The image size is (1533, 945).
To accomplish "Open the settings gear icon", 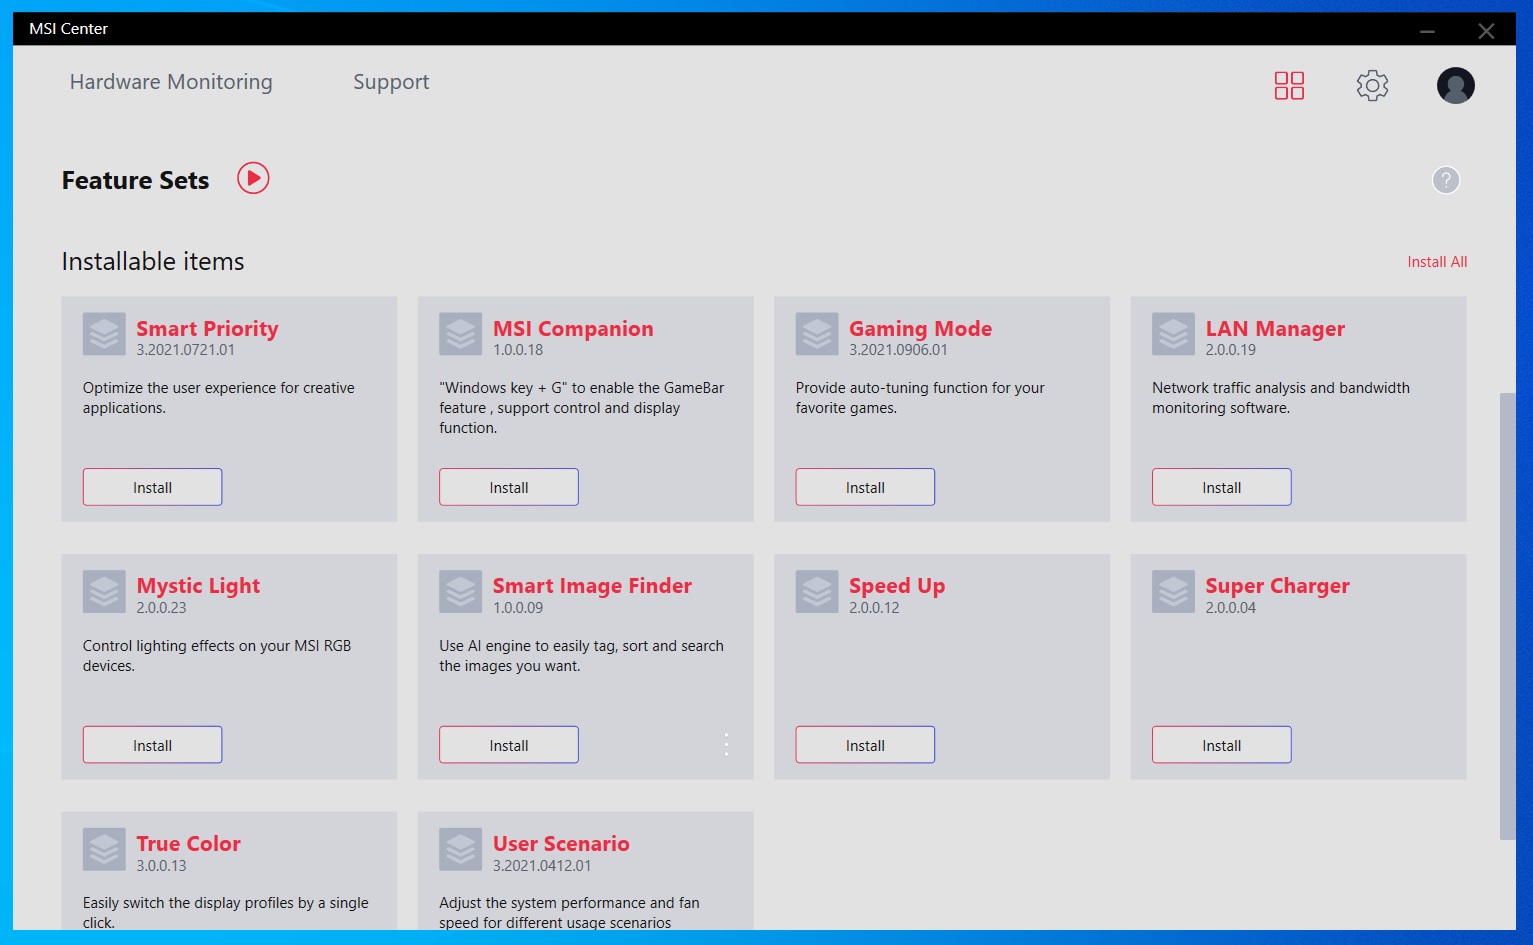I will [1372, 86].
